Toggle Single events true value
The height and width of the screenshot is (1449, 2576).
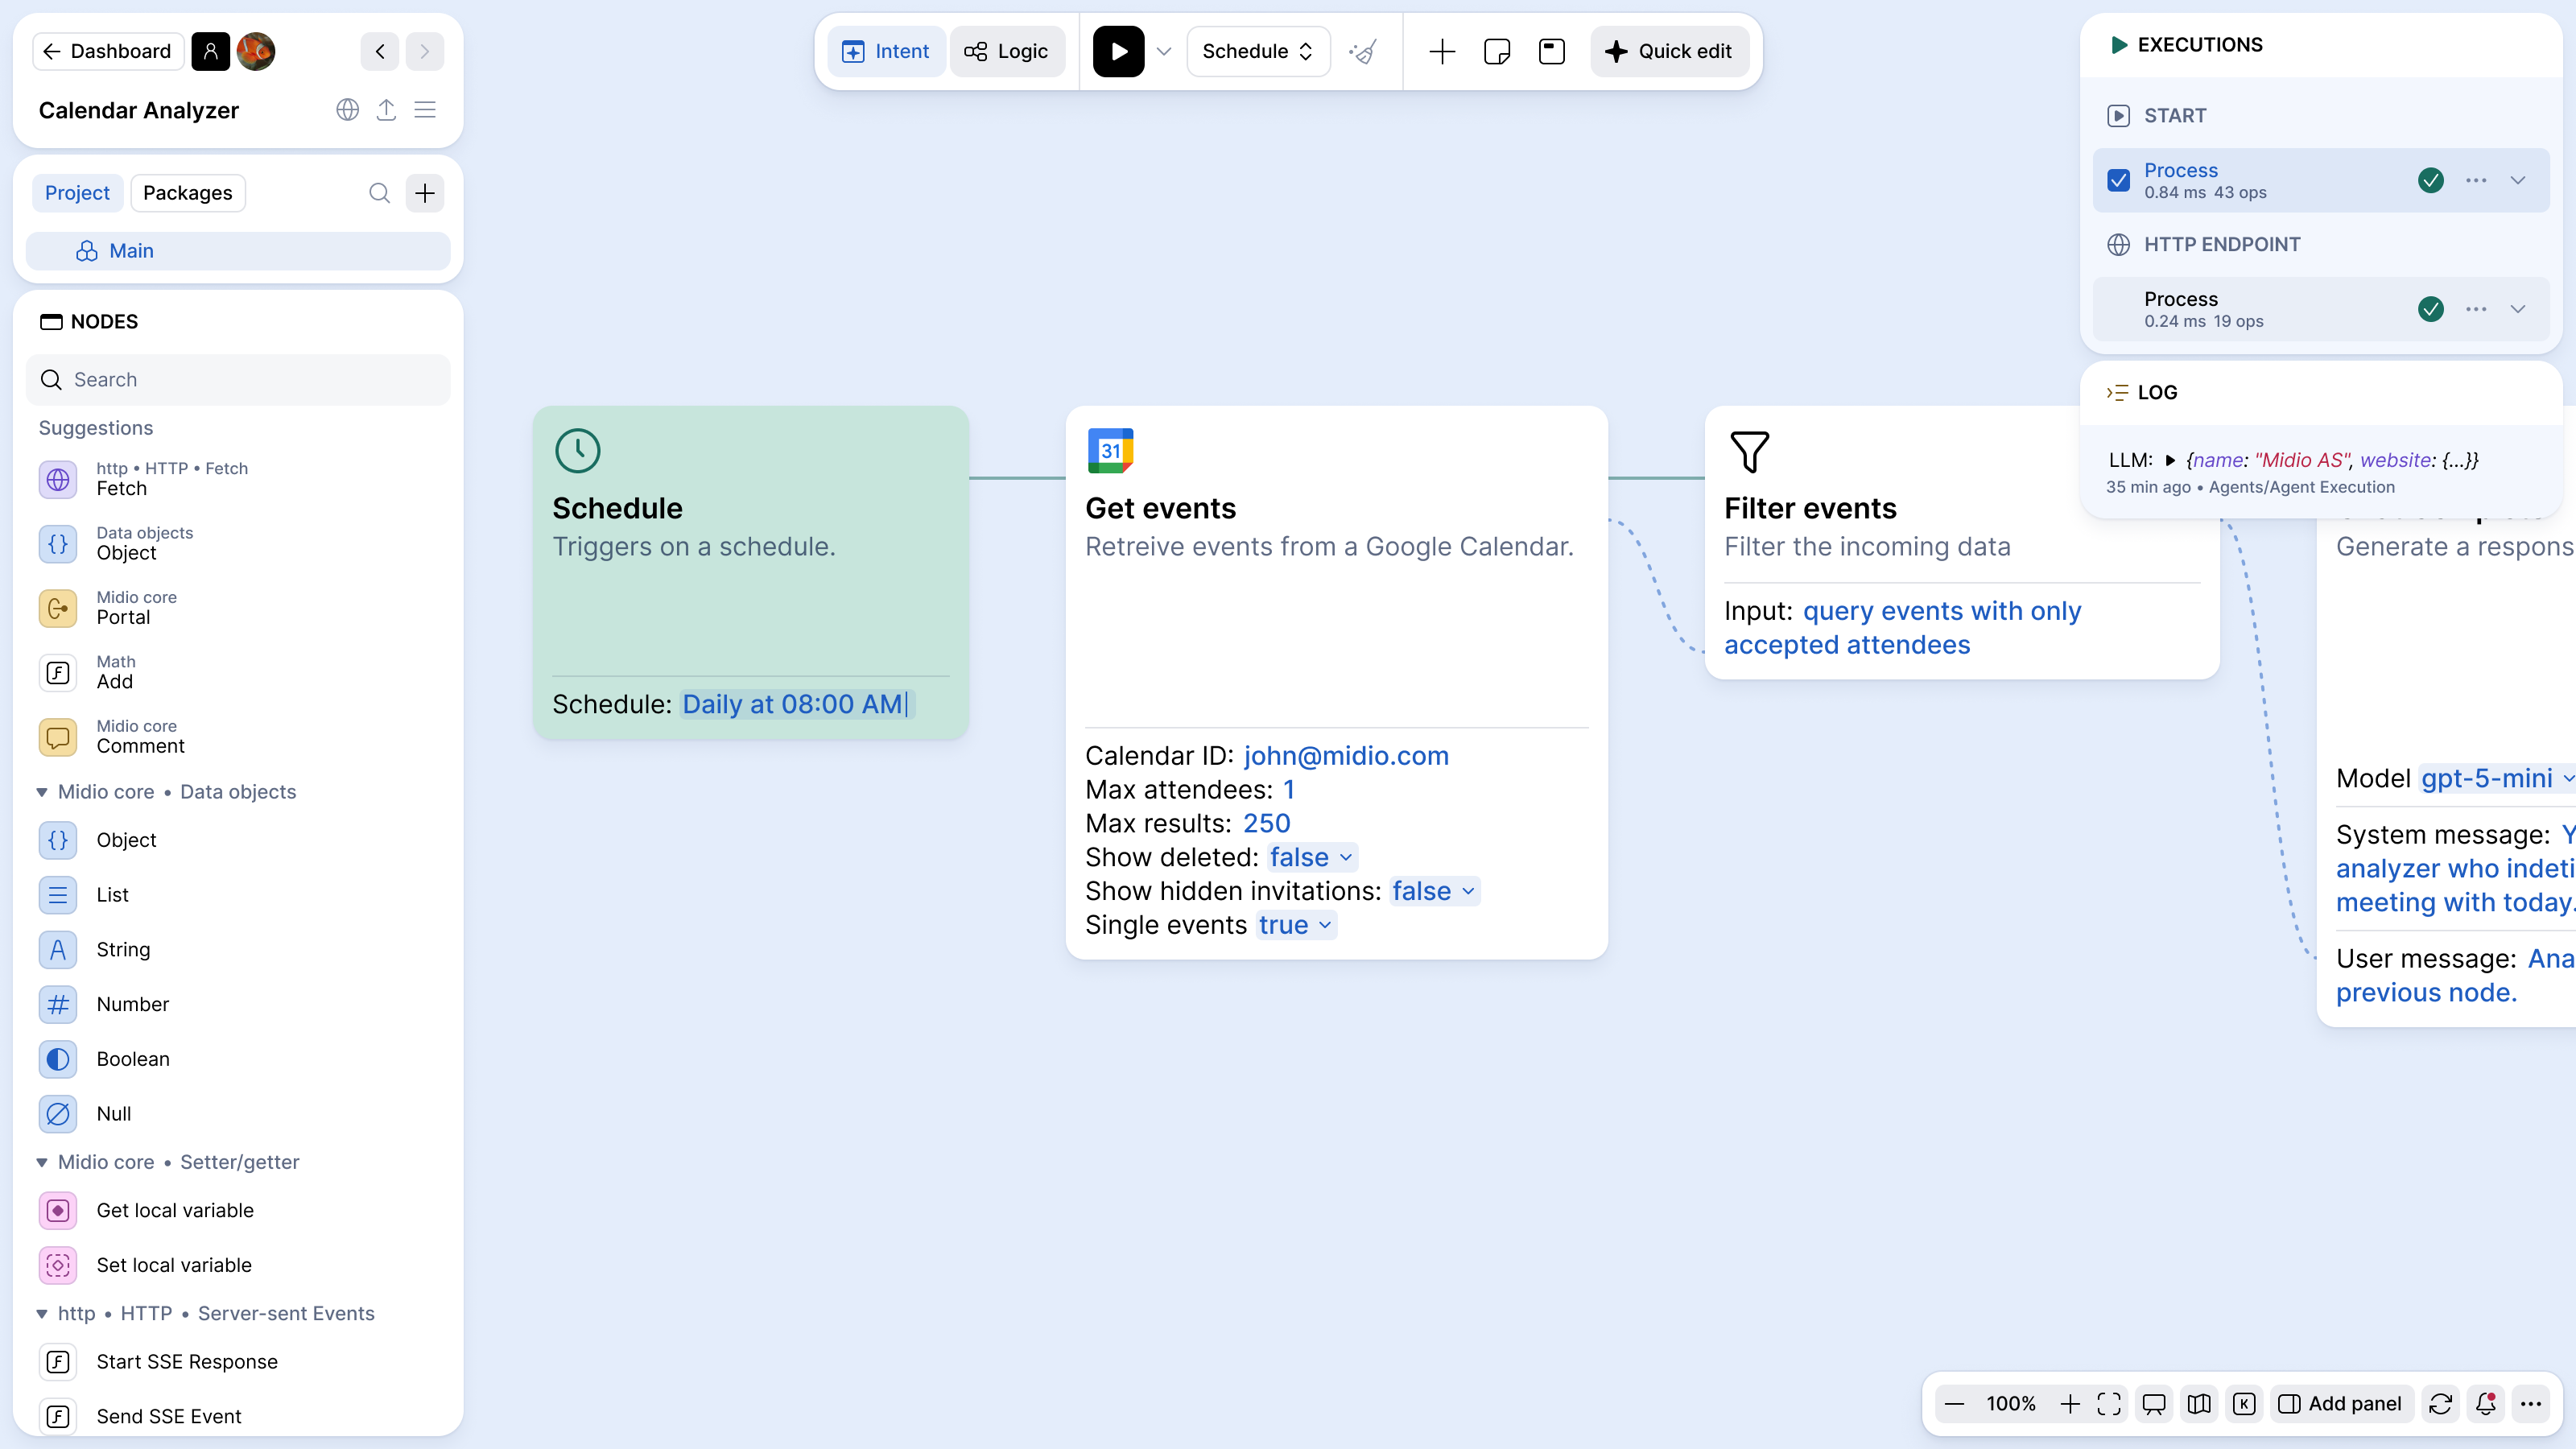(1294, 925)
